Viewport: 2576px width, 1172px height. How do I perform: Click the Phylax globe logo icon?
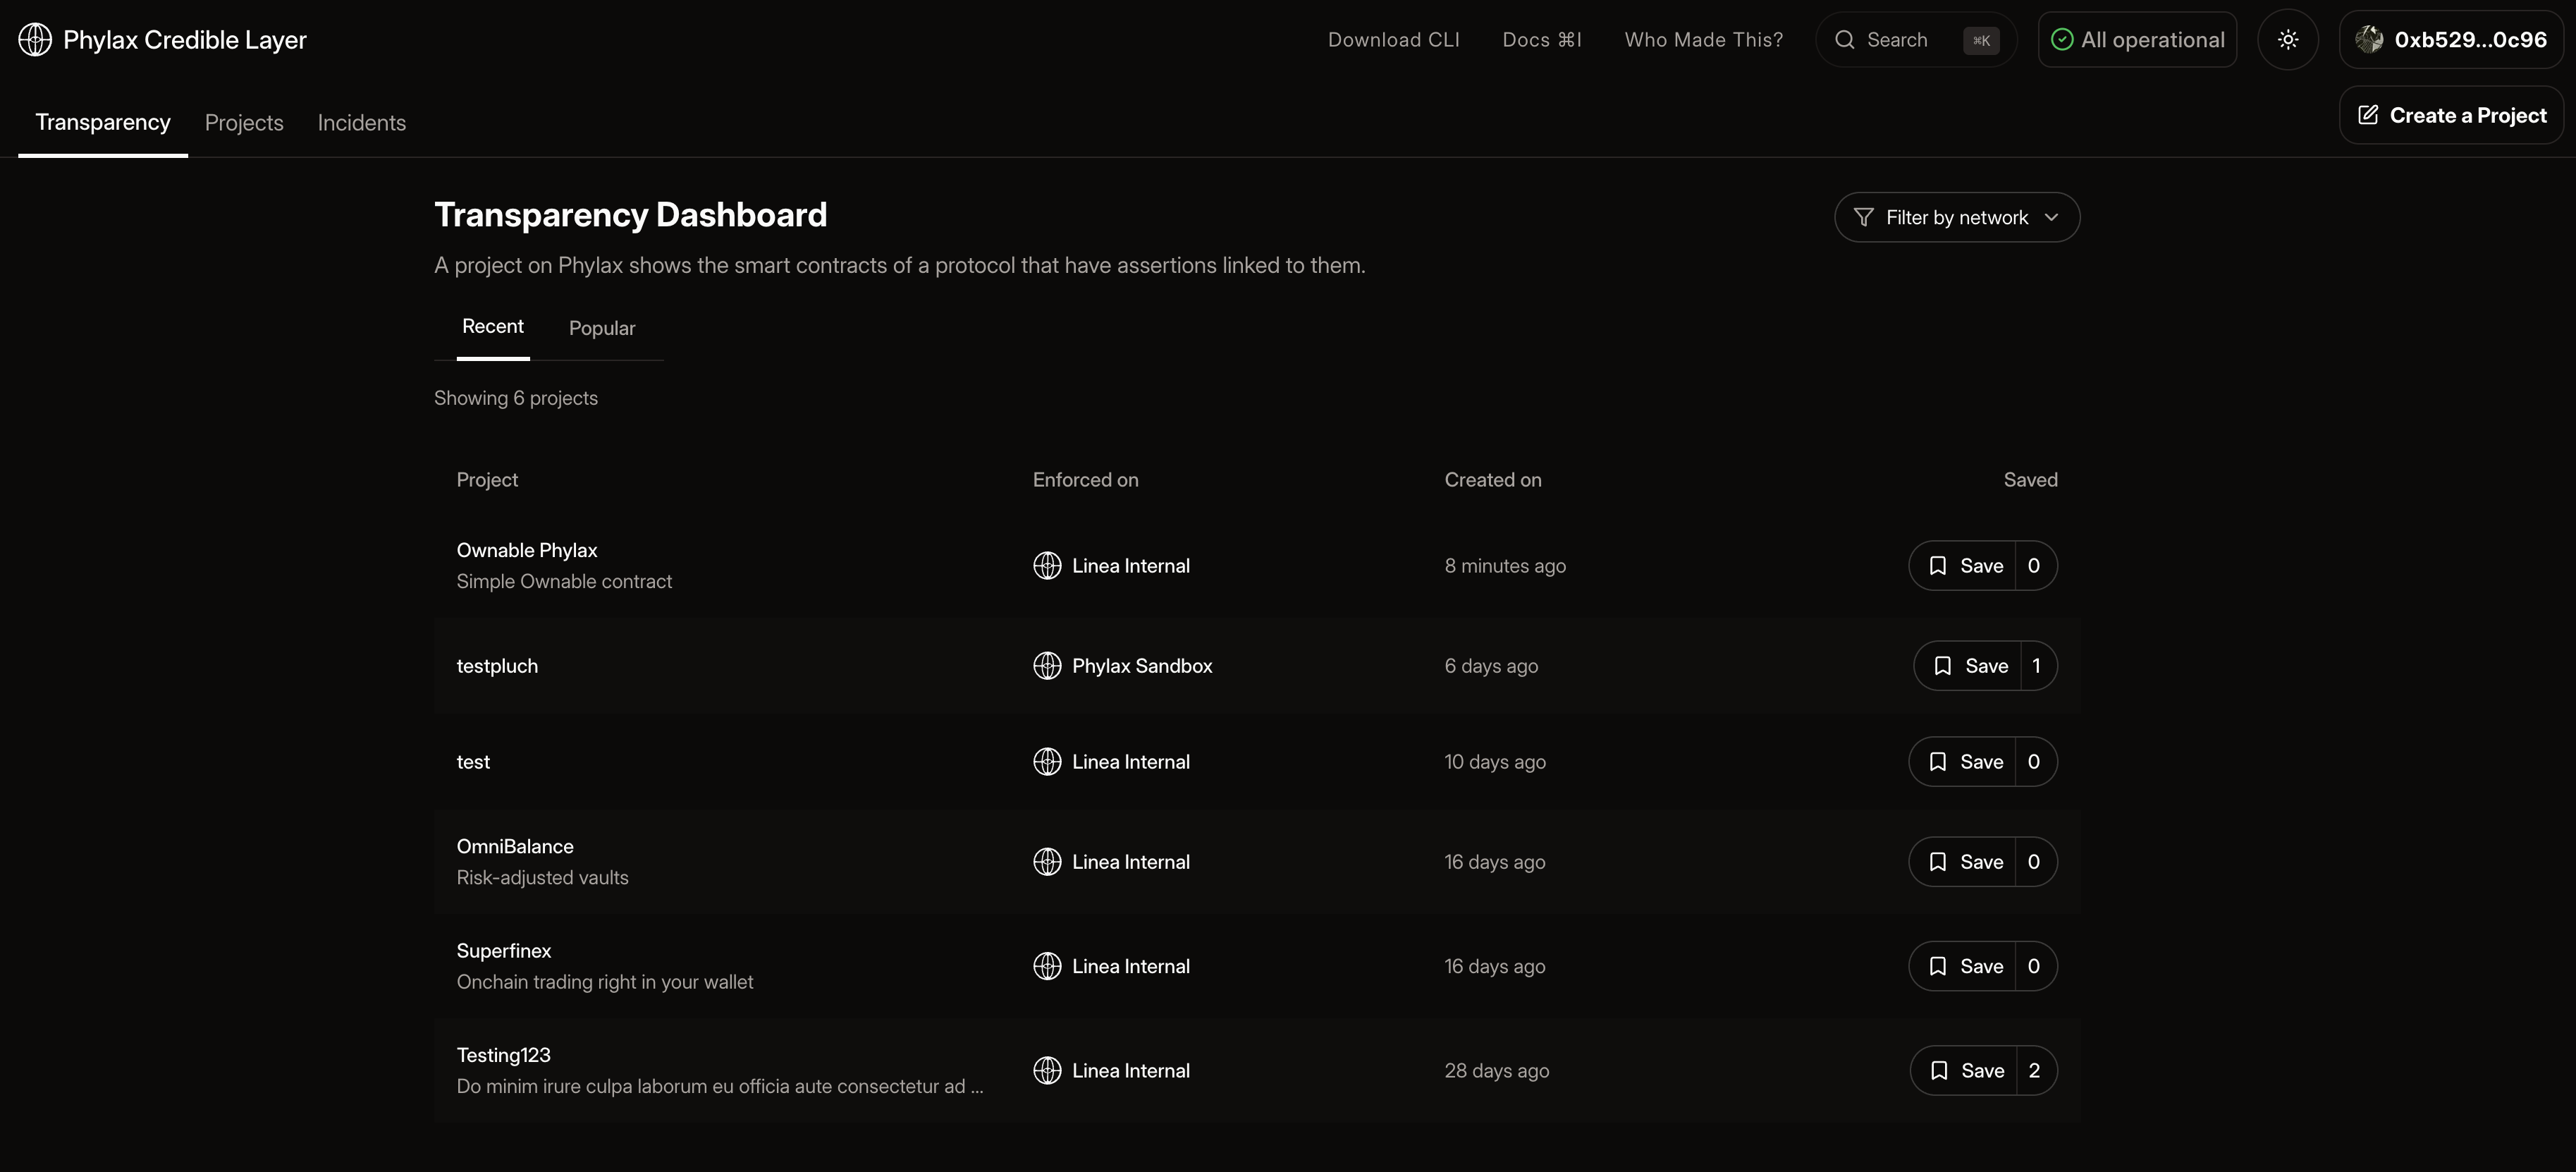coord(35,40)
